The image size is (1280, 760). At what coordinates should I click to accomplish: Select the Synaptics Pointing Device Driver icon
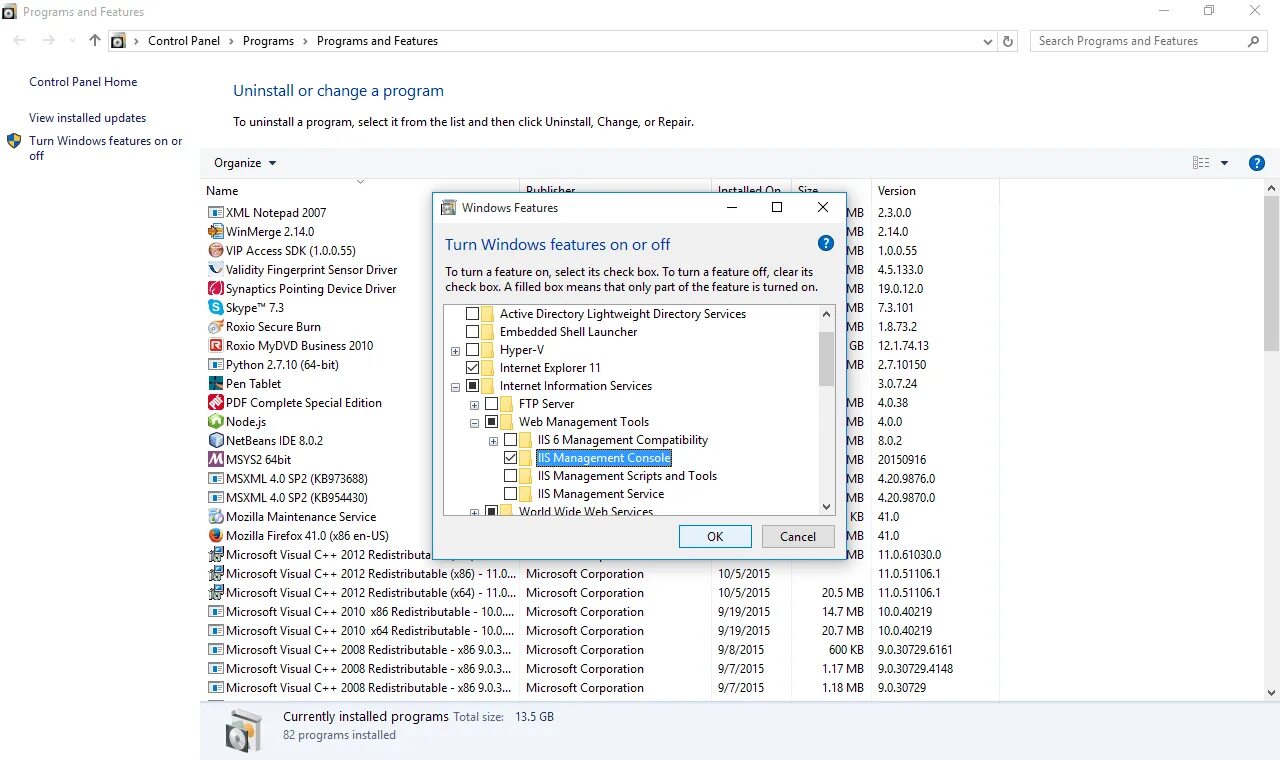point(215,289)
